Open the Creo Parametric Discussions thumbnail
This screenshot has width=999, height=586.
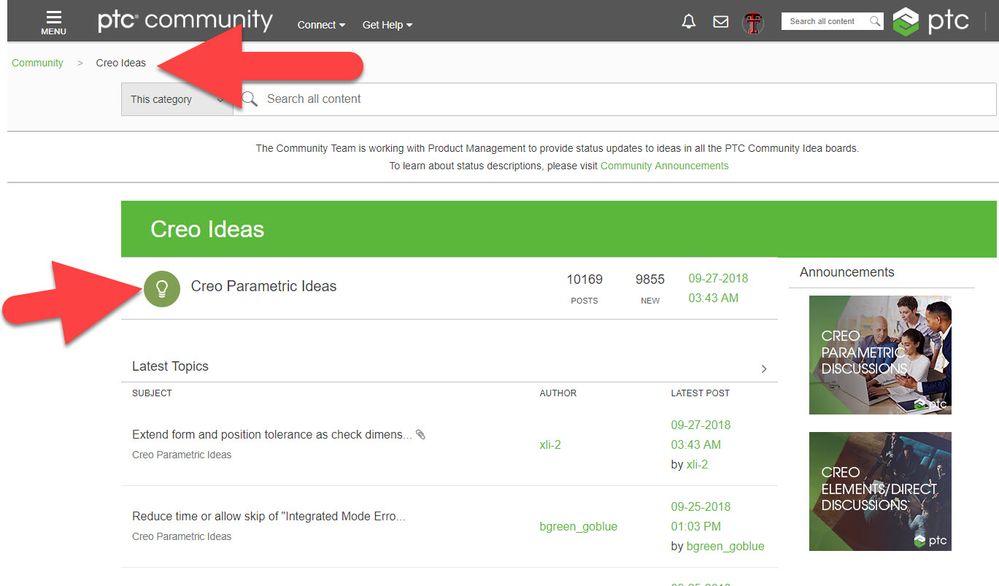coord(880,355)
